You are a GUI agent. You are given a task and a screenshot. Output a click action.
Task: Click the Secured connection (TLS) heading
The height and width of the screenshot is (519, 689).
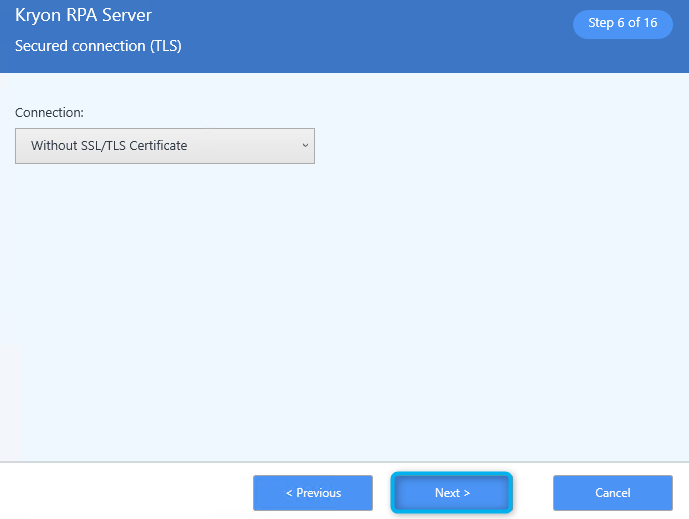pos(98,46)
